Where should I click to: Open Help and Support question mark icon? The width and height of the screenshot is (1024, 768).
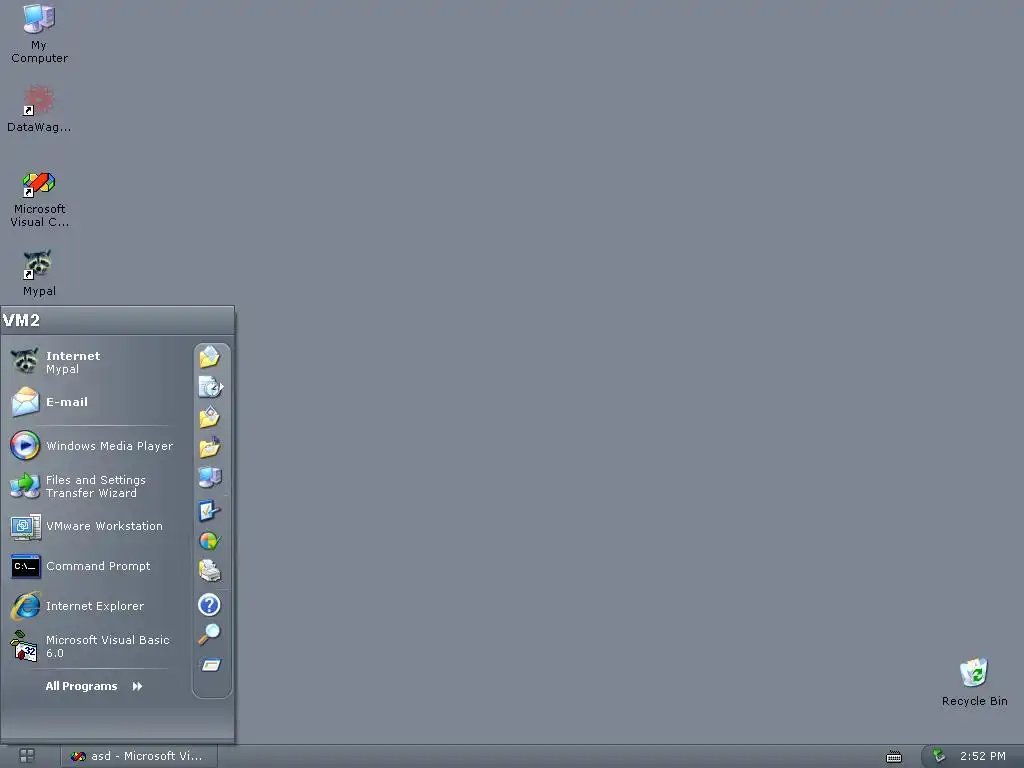tap(209, 605)
